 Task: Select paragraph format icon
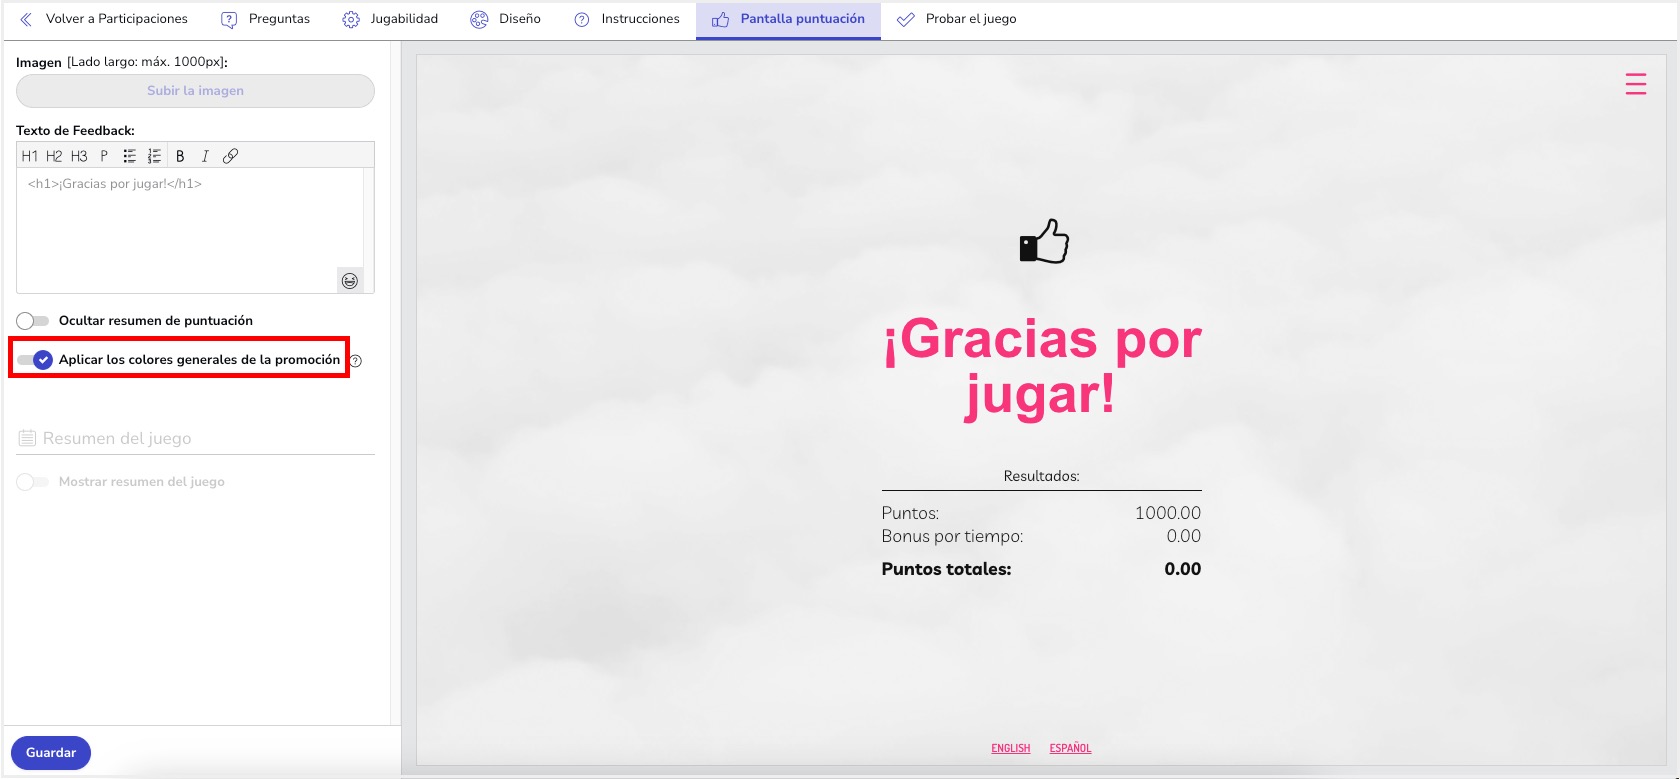104,156
